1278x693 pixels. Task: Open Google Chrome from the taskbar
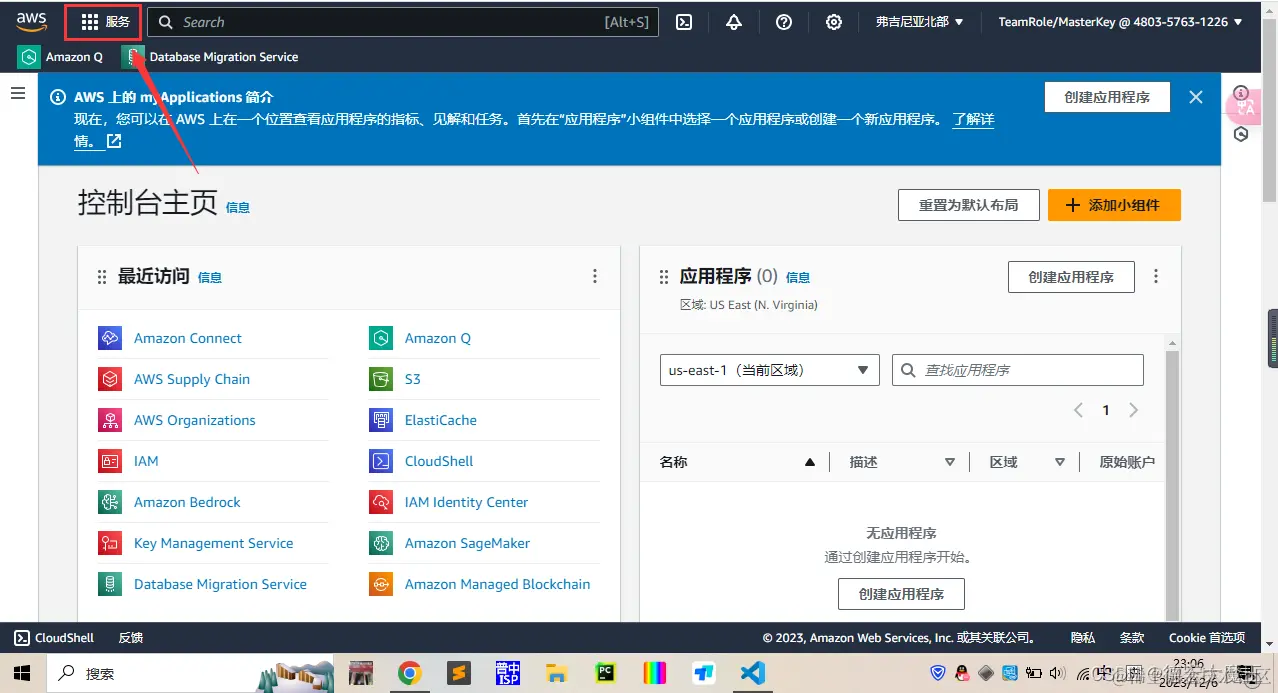(x=408, y=673)
